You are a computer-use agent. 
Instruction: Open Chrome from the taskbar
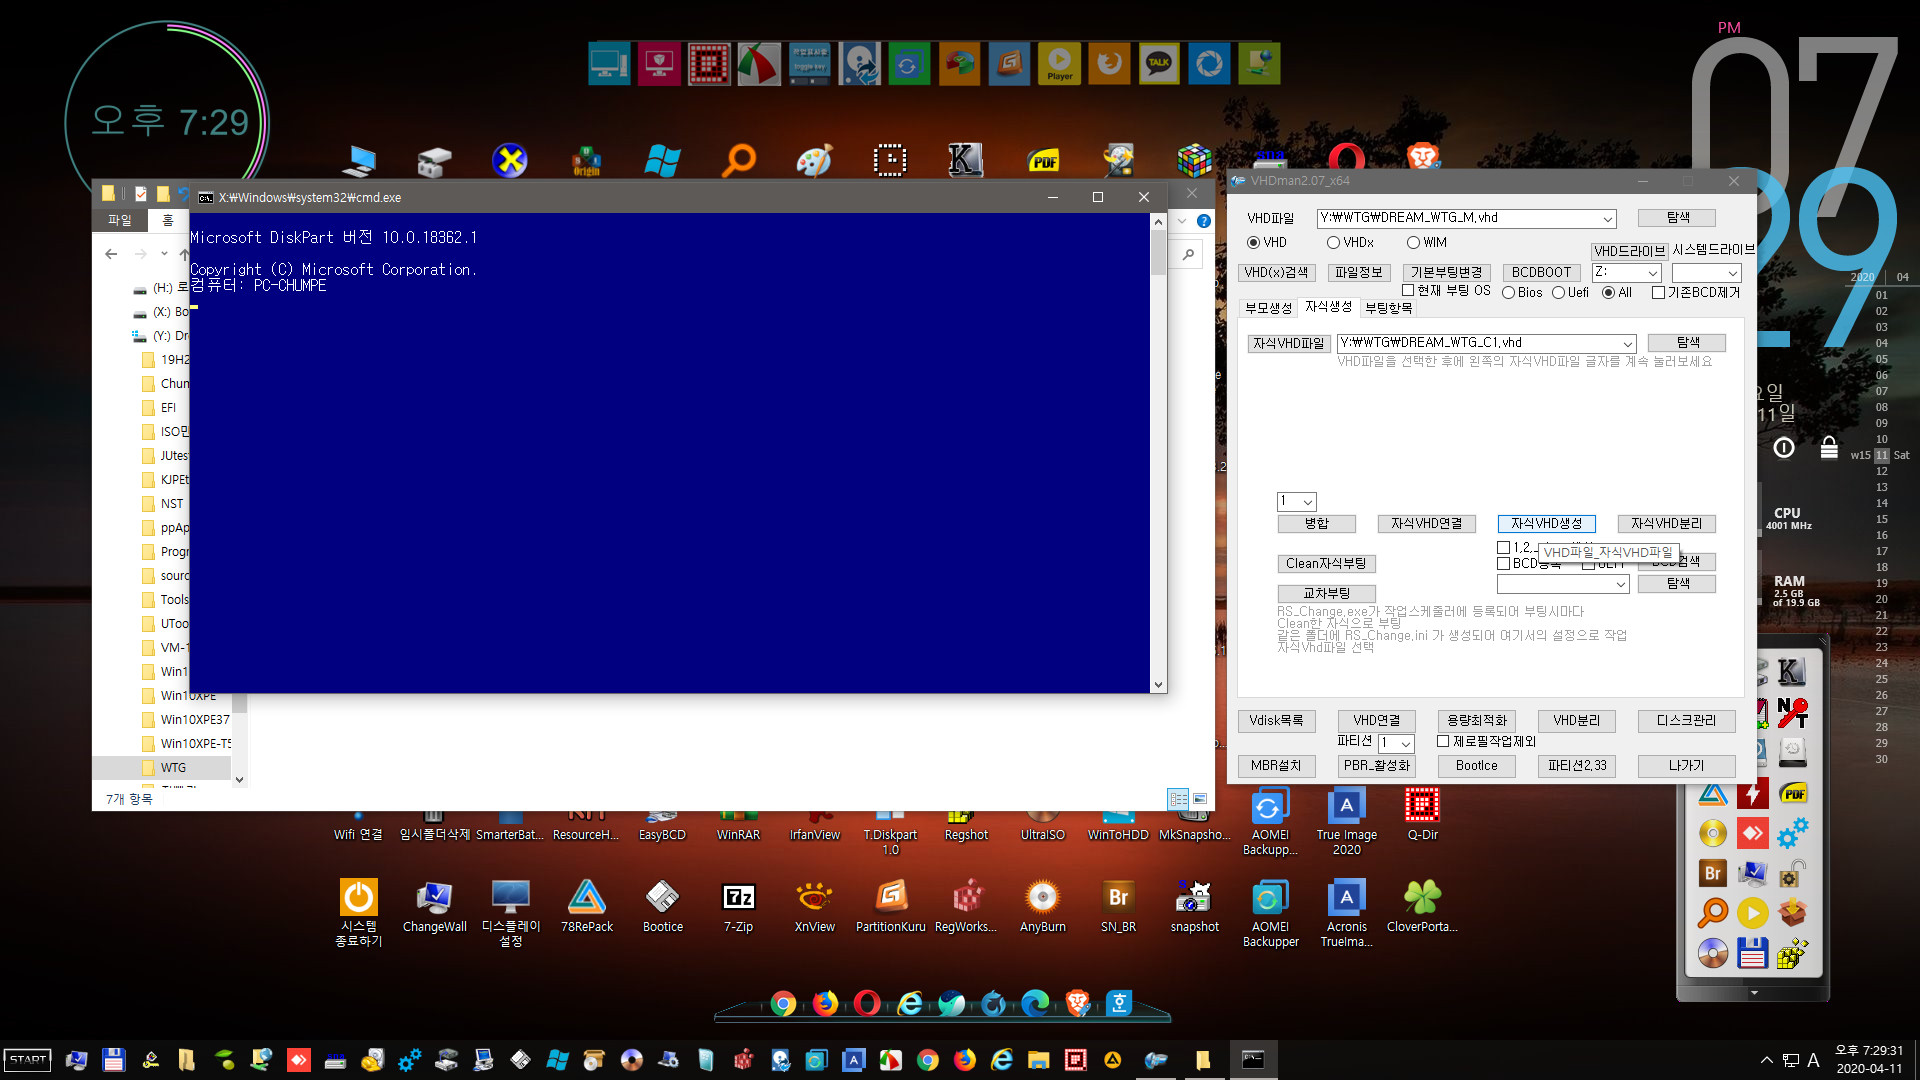point(928,1060)
